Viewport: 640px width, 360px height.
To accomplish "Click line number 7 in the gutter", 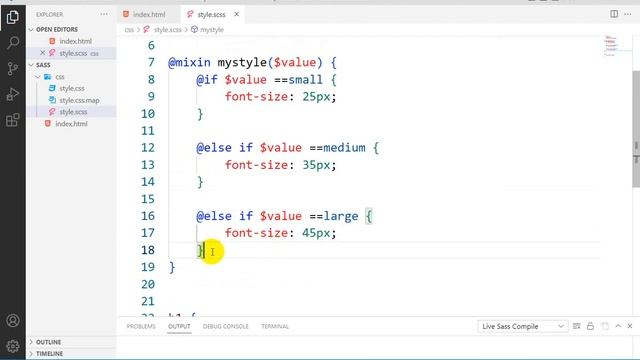I will click(151, 62).
